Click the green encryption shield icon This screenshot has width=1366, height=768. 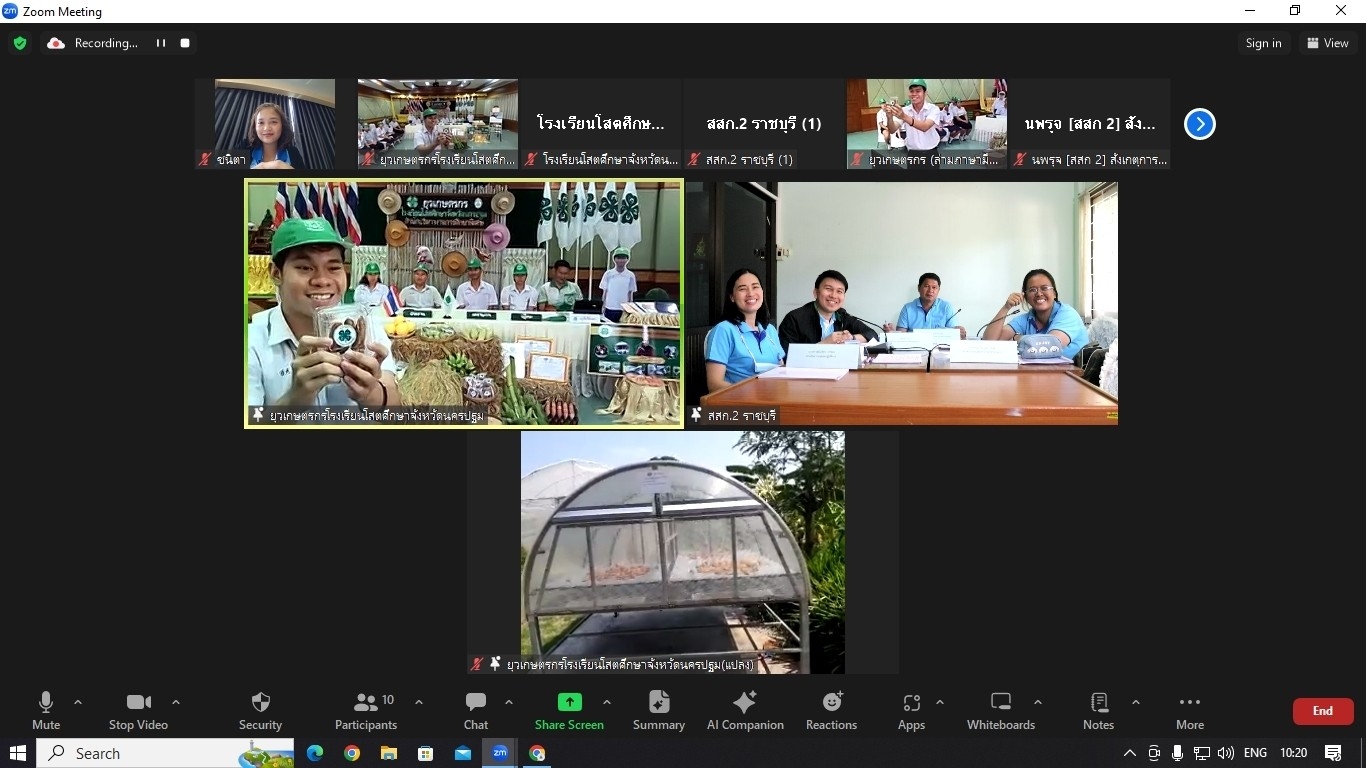[20, 43]
